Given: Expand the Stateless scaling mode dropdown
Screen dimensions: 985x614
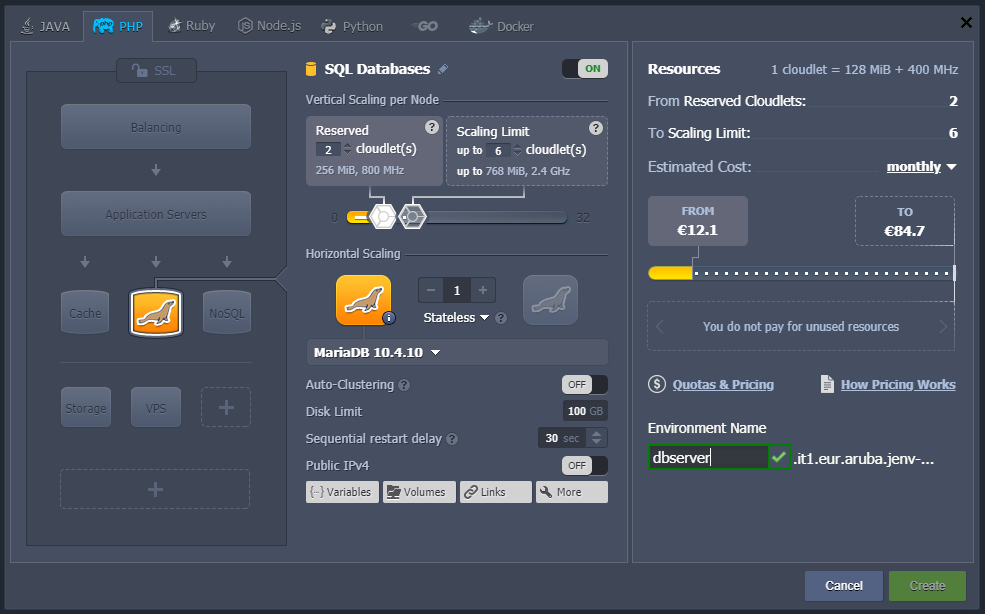Looking at the screenshot, I should [x=456, y=318].
